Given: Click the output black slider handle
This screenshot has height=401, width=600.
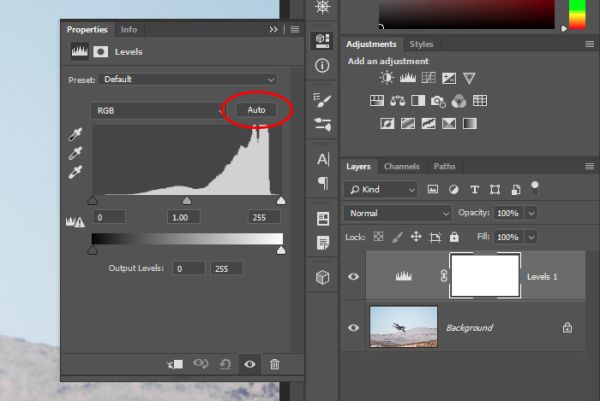Looking at the screenshot, I should pos(93,250).
